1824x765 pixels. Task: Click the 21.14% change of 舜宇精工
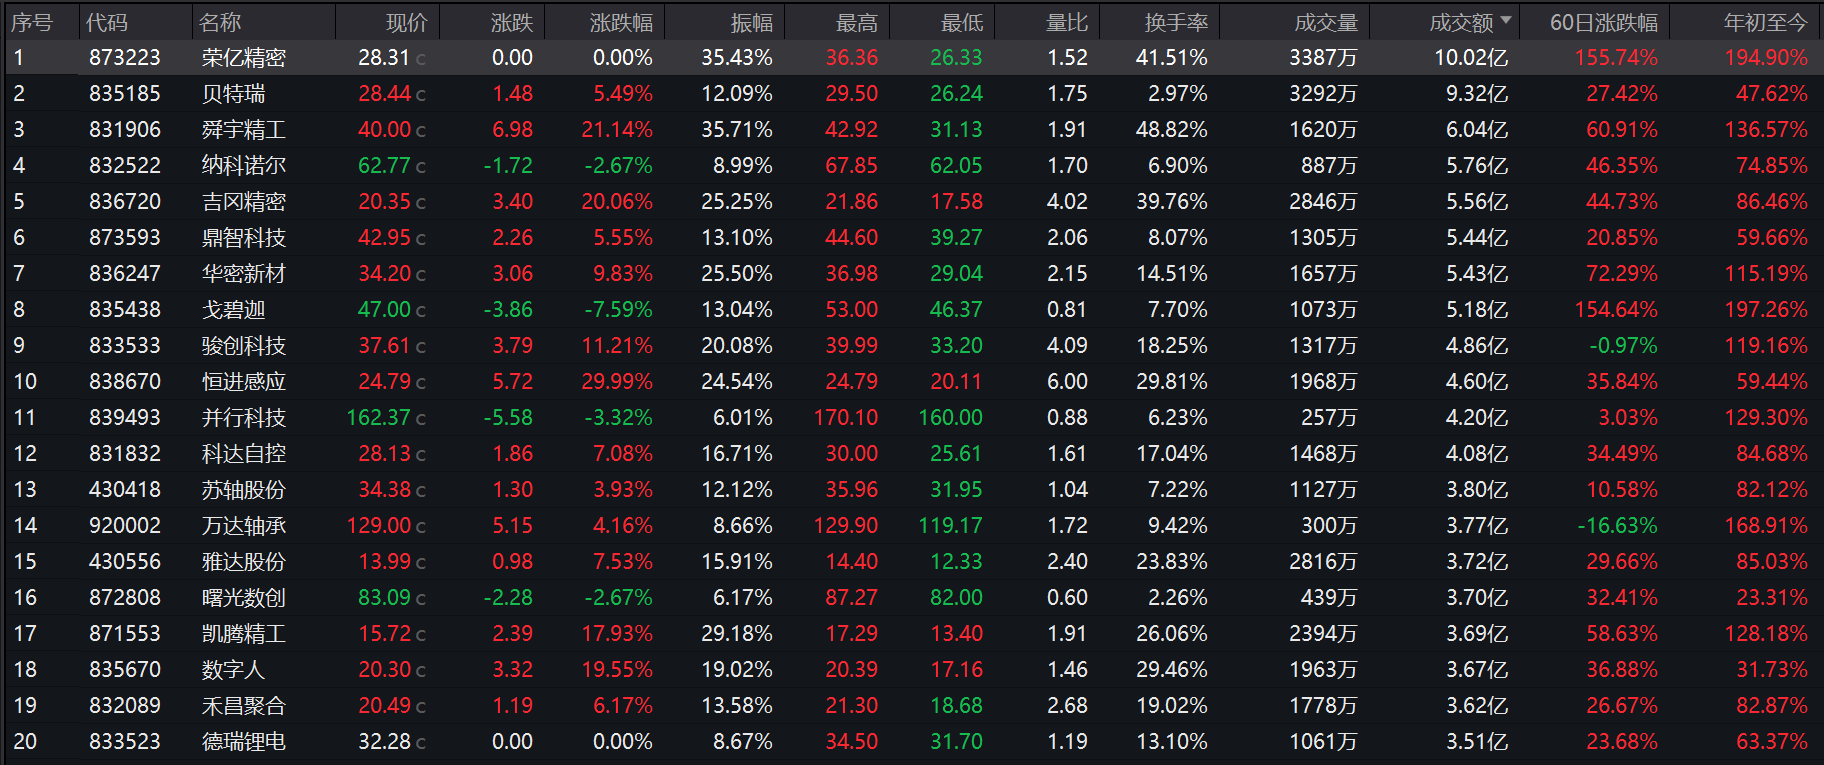click(617, 130)
